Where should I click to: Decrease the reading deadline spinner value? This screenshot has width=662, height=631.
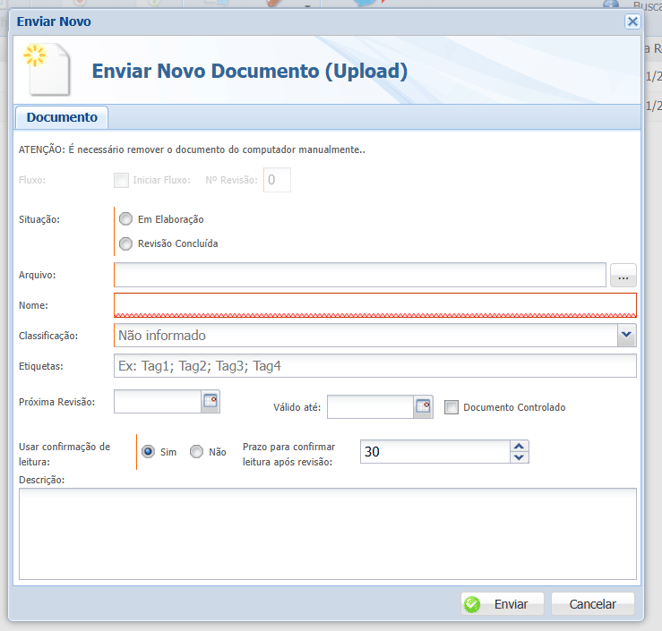click(518, 458)
